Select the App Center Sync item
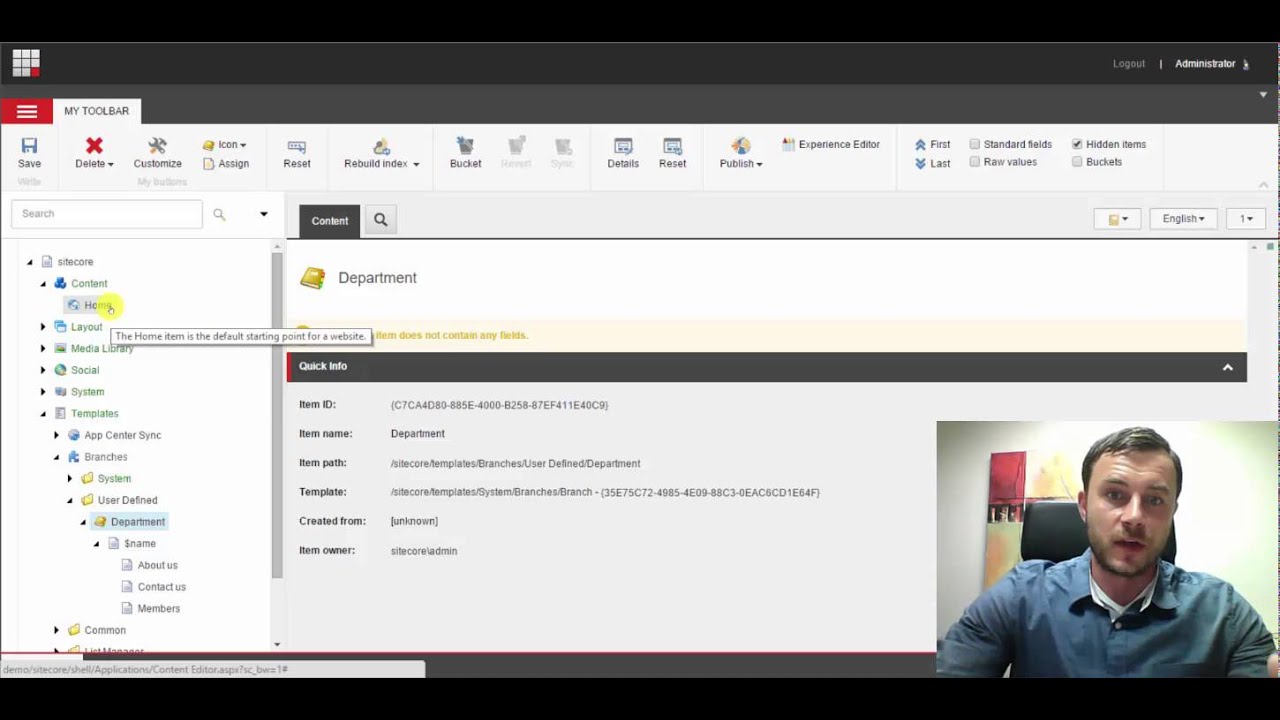 coord(123,435)
